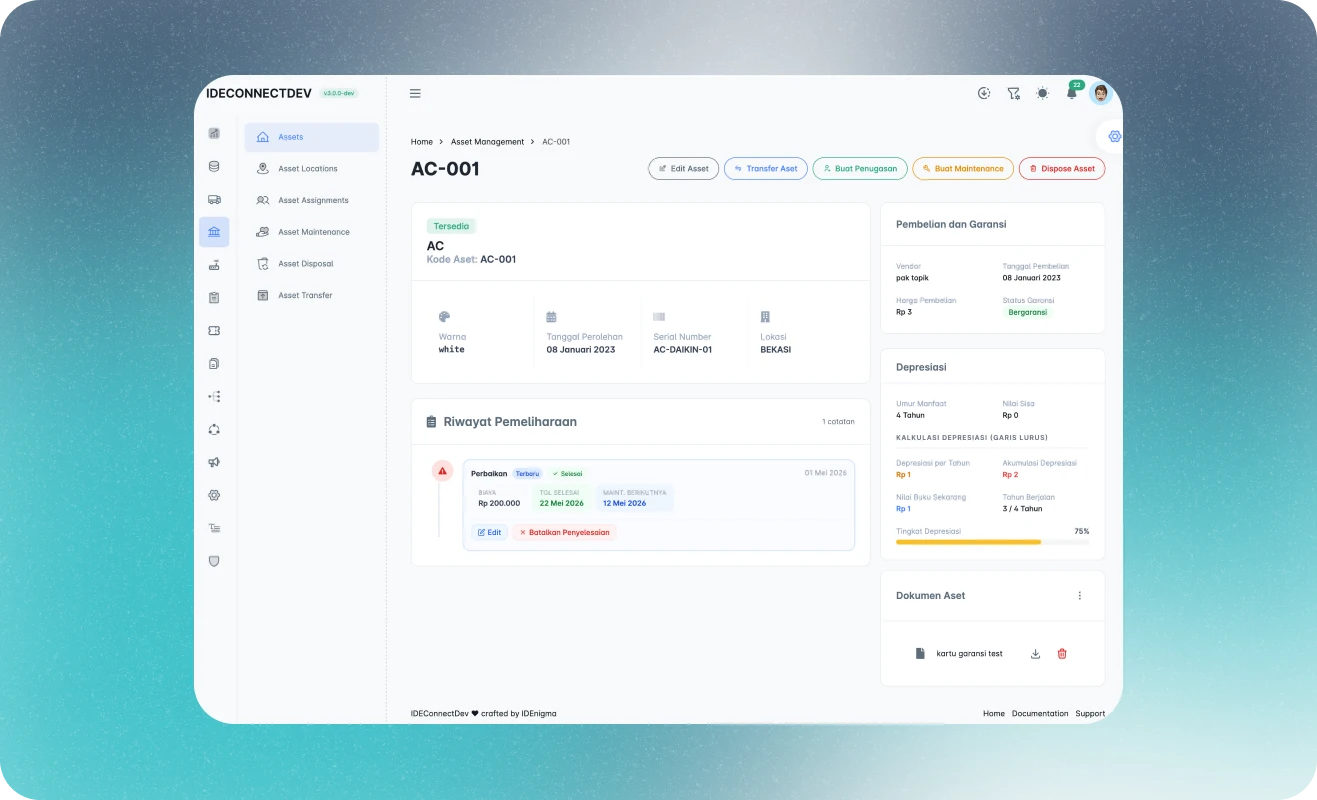Viewport: 1317px width, 800px height.
Task: Open the dashboard chart icon in sidebar rail
Action: pyautogui.click(x=214, y=133)
